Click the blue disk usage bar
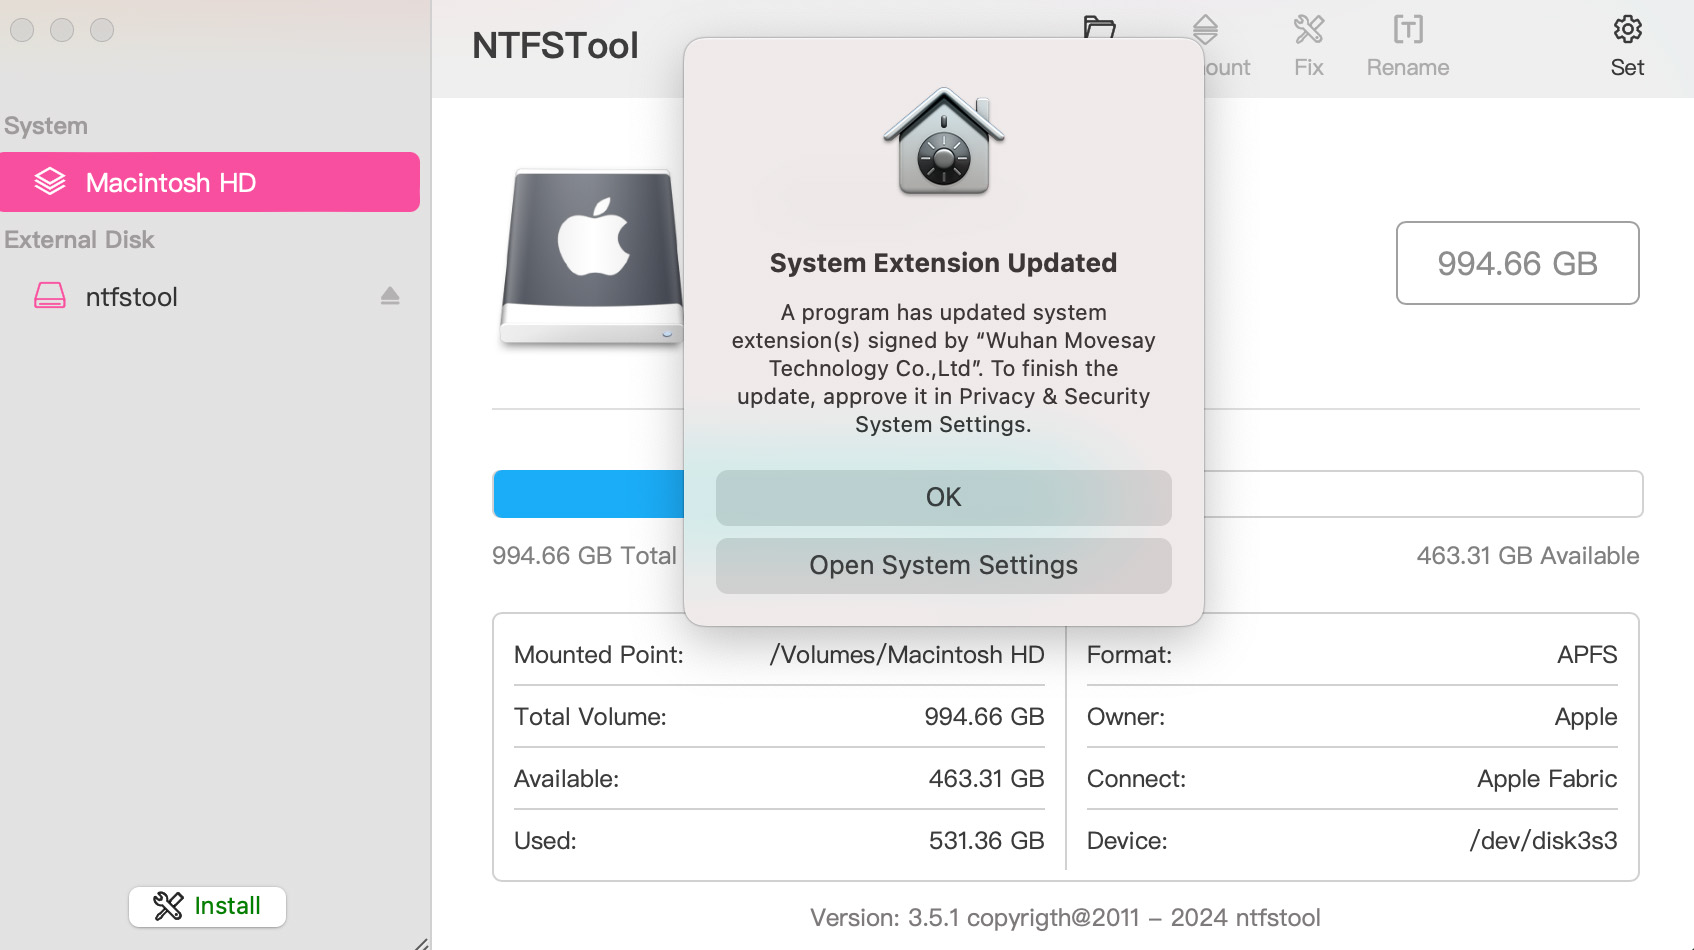1694x950 pixels. click(588, 494)
